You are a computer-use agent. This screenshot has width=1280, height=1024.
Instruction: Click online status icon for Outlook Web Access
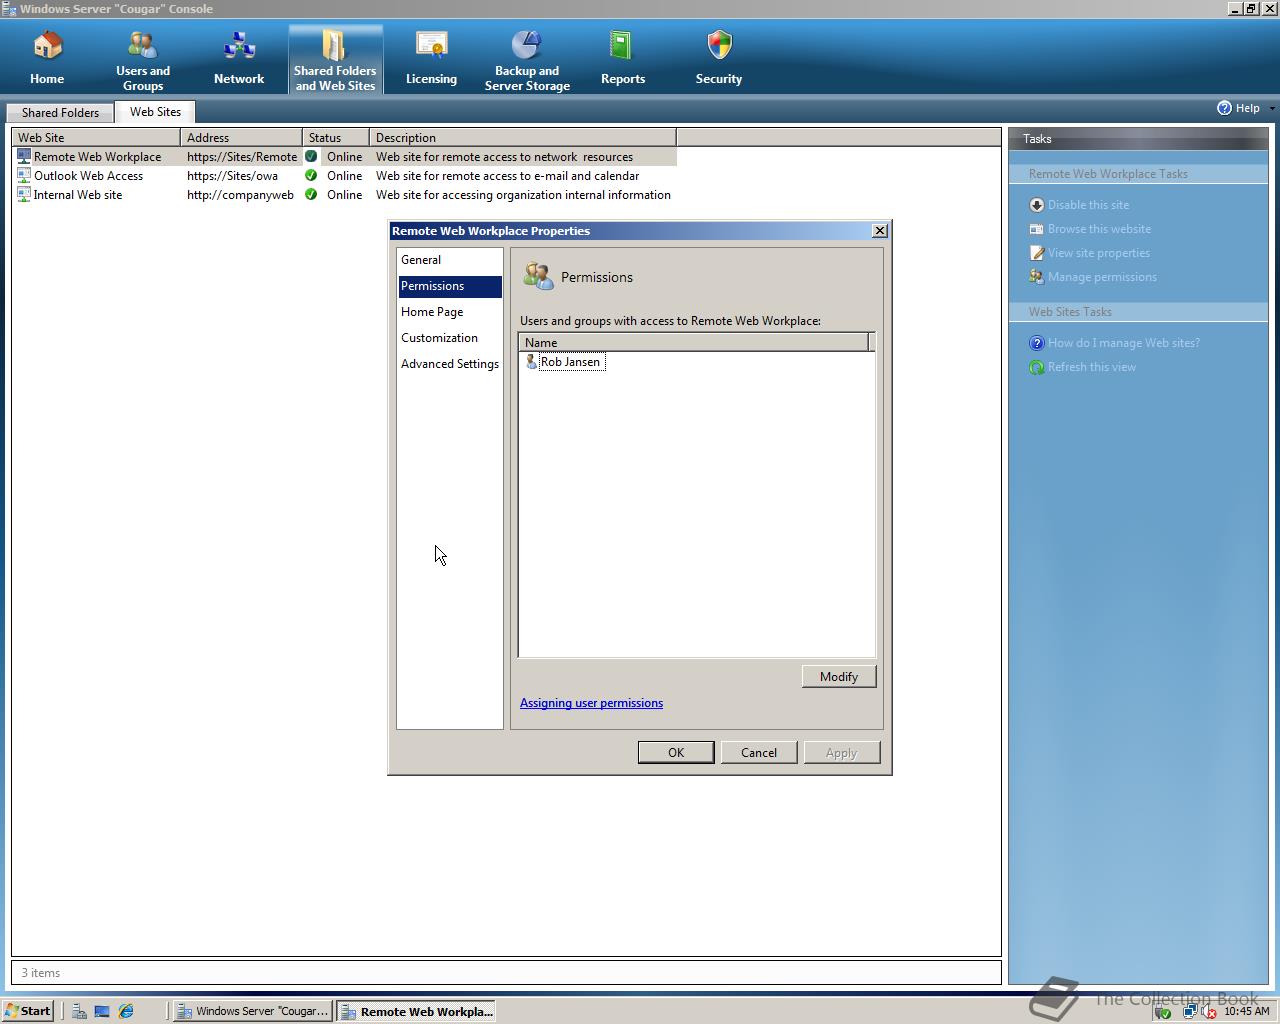point(311,175)
